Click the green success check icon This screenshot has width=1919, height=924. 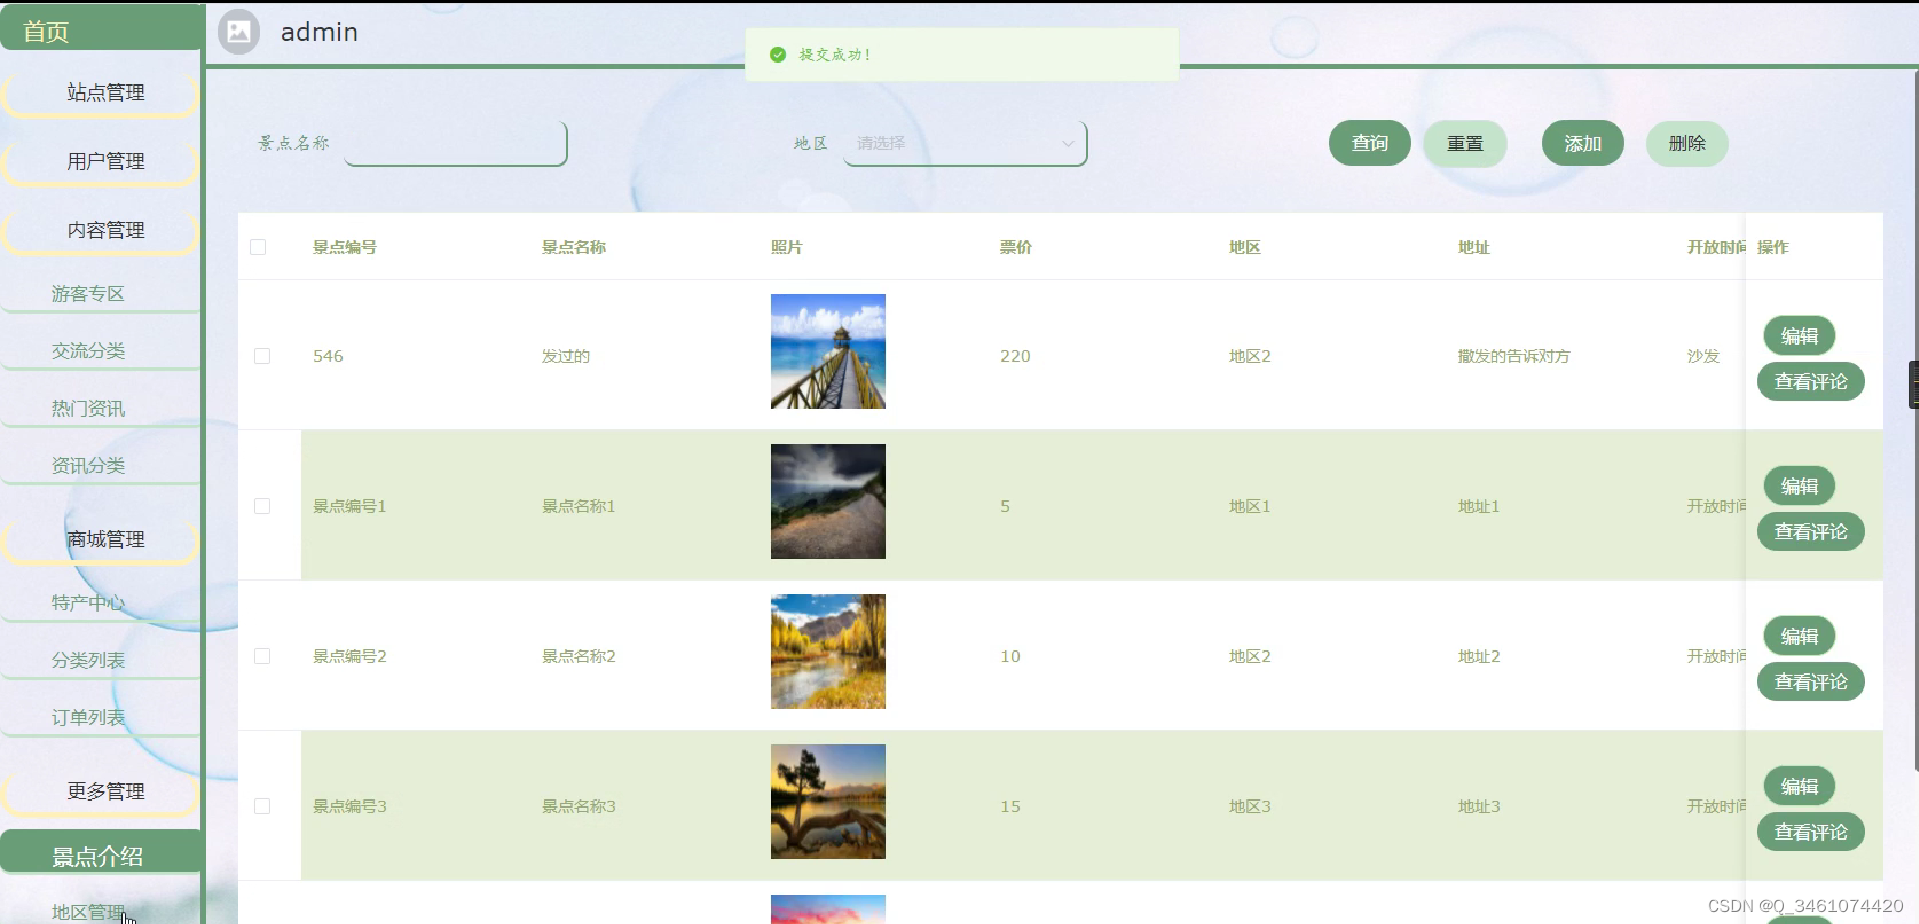pos(778,55)
